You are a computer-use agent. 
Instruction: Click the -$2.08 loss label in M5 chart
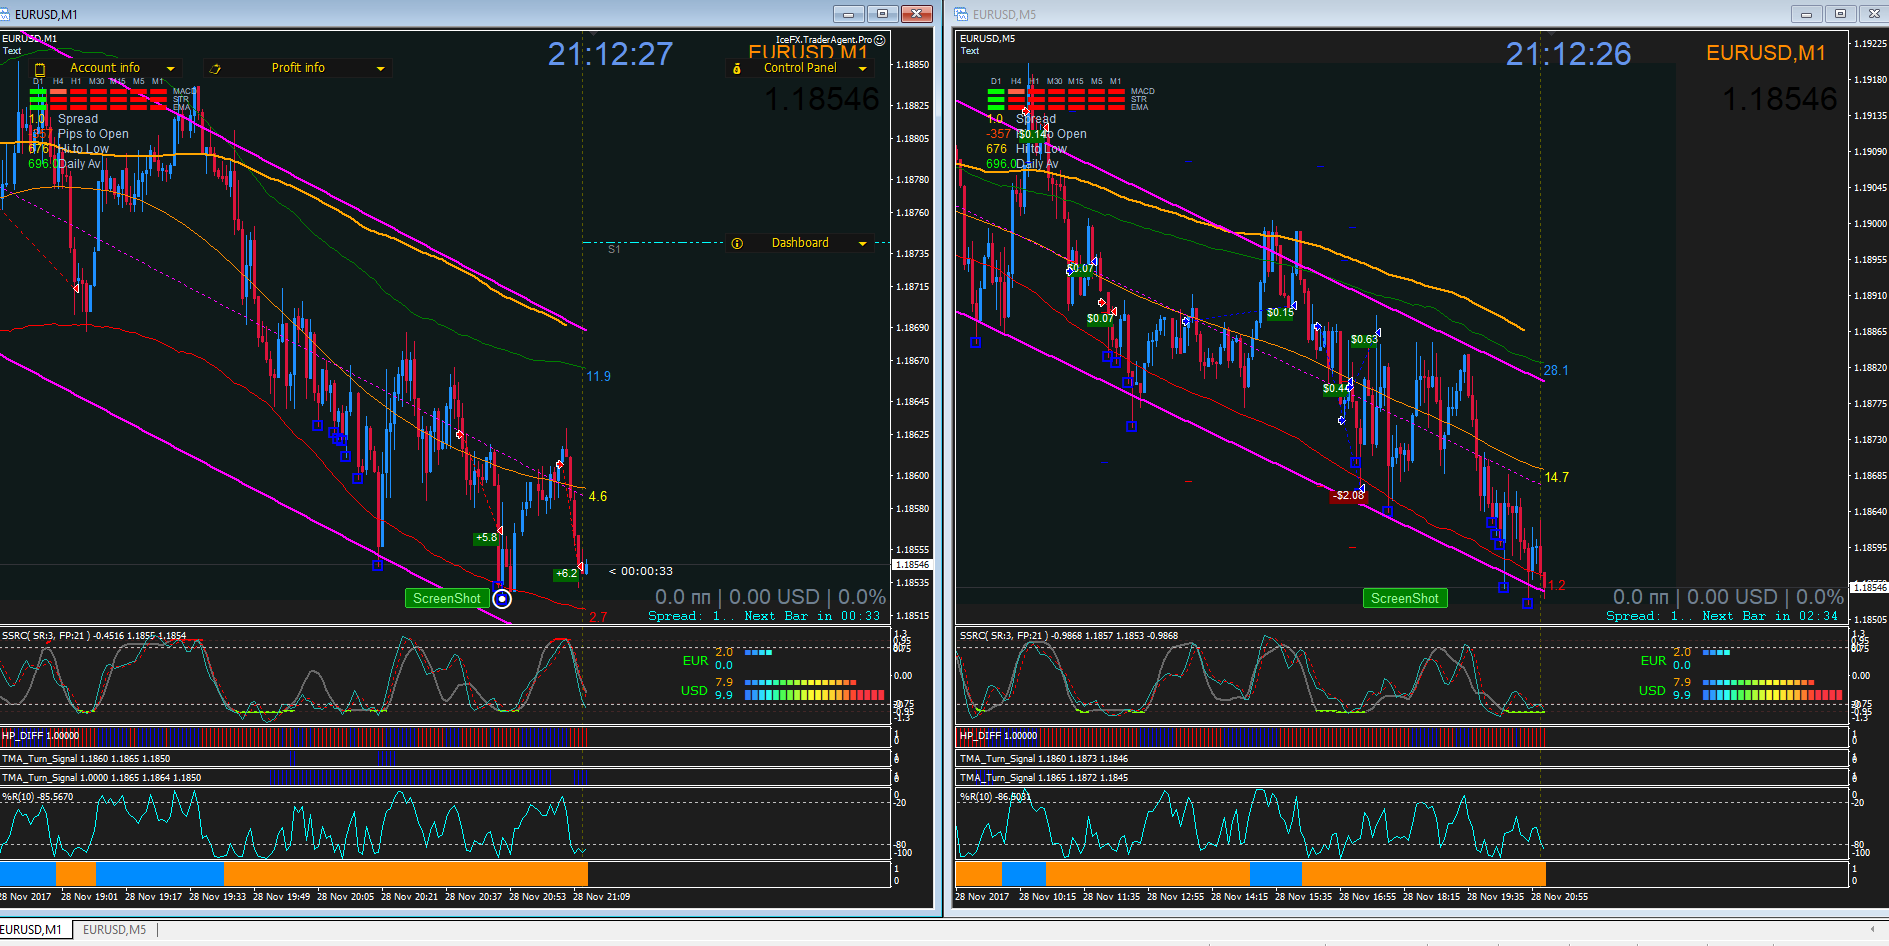tap(1348, 496)
